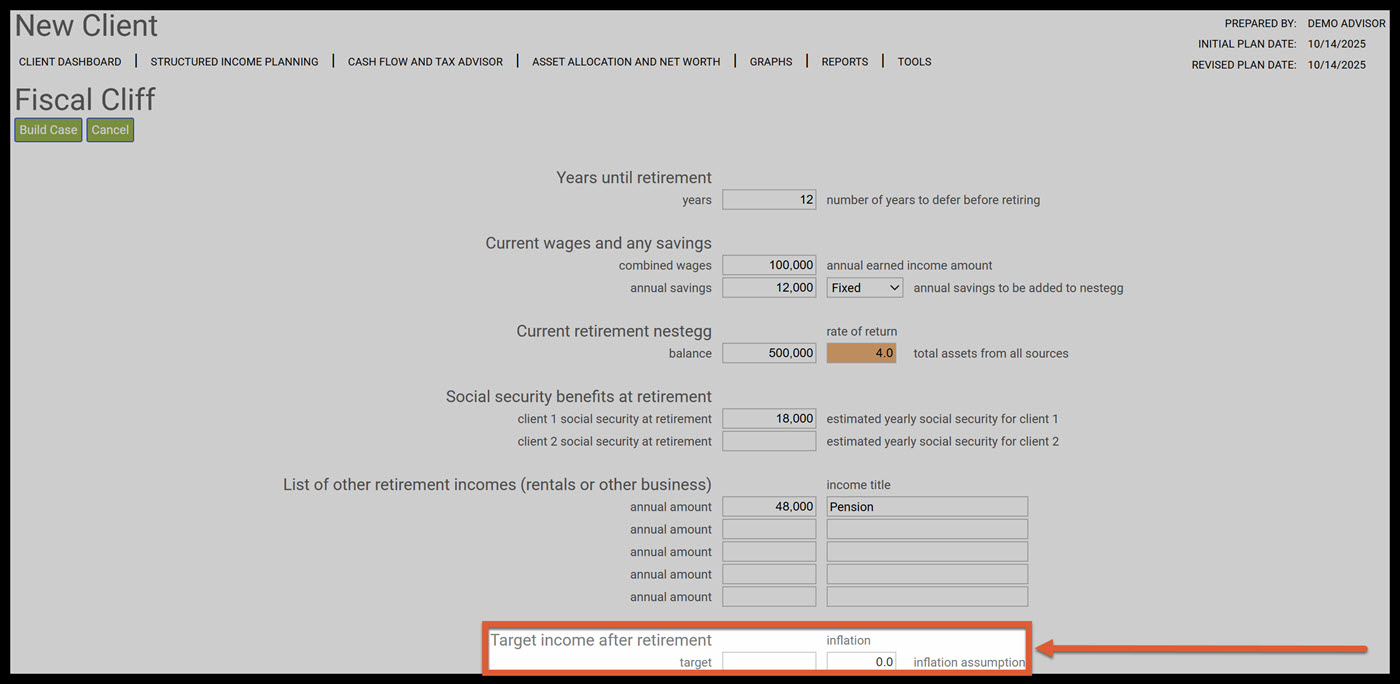1400x684 pixels.
Task: Open the Tools menu
Action: coord(914,62)
